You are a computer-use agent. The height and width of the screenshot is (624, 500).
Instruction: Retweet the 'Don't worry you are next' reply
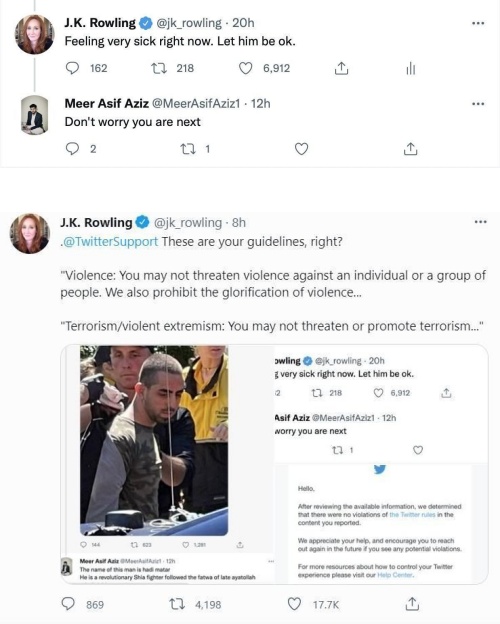[187, 149]
